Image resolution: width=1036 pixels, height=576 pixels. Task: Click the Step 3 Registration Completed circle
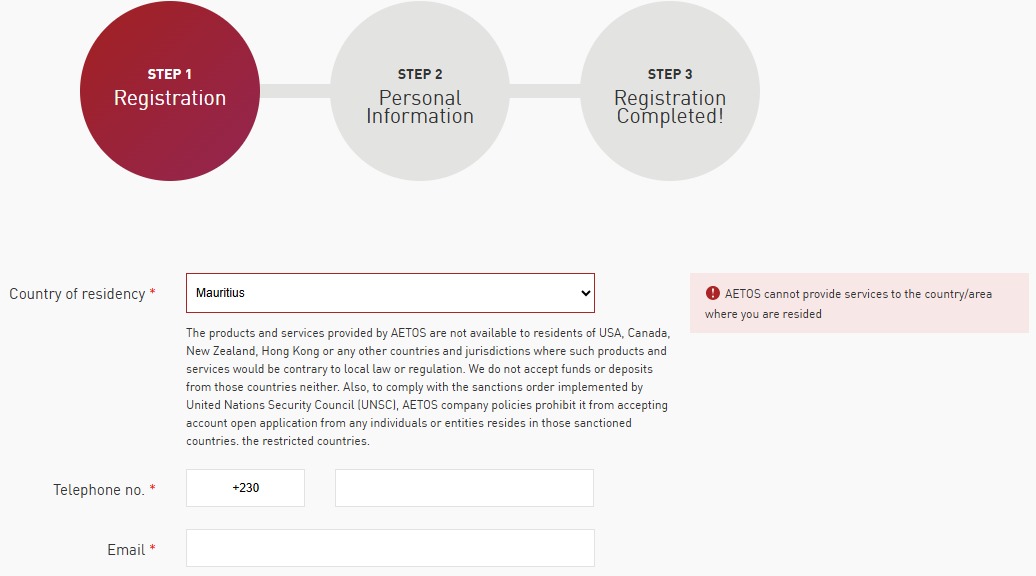(x=670, y=93)
